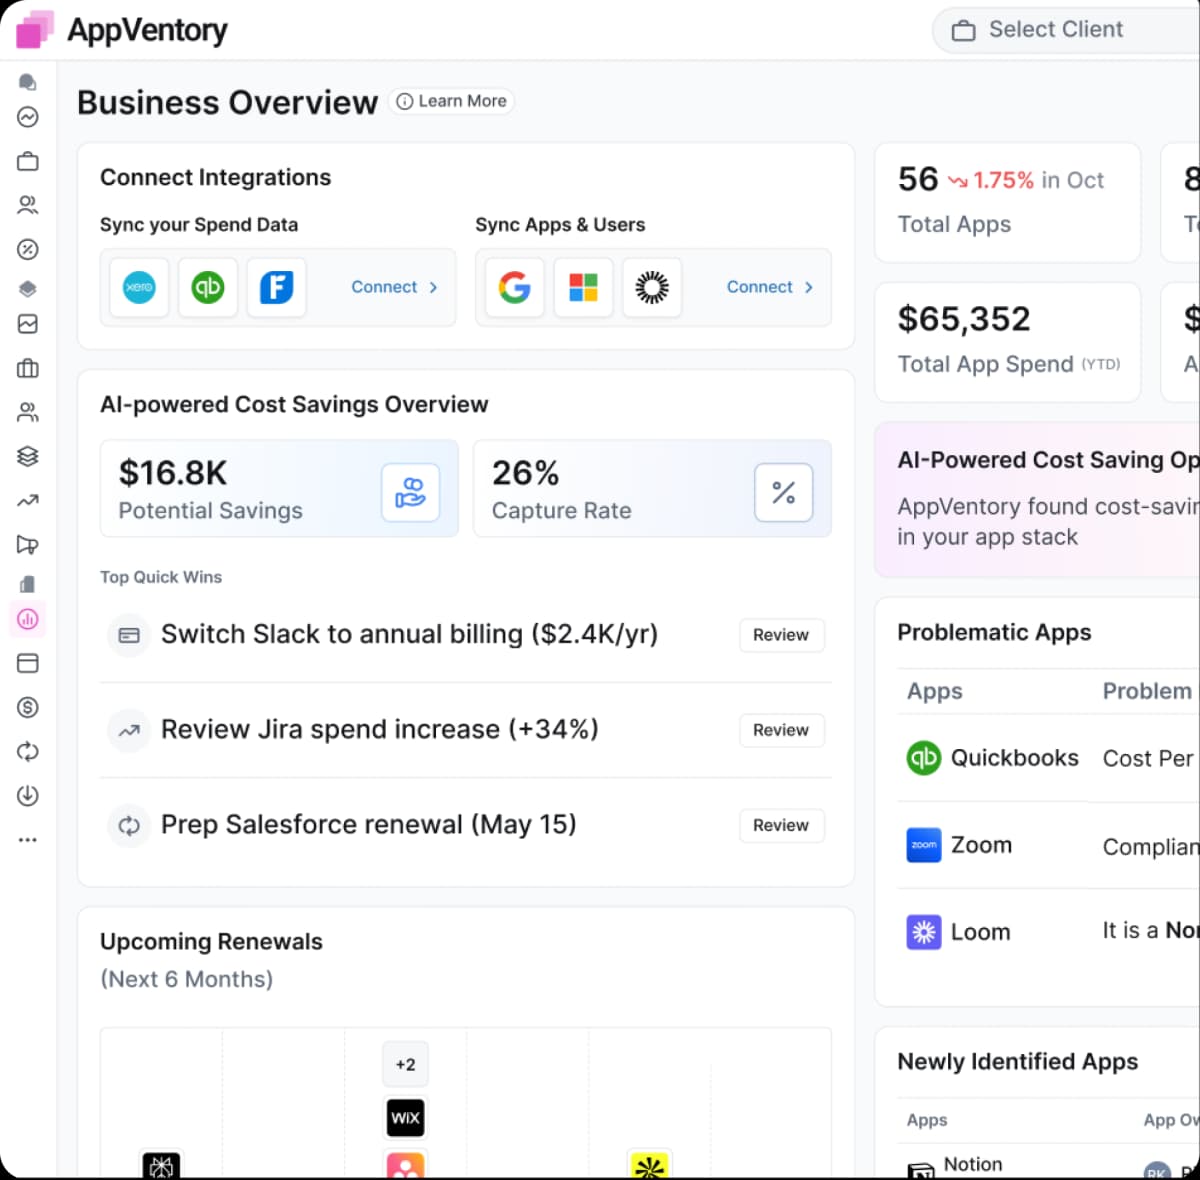The height and width of the screenshot is (1180, 1200).
Task: Click the trend icon beside Jira spend
Action: point(129,730)
